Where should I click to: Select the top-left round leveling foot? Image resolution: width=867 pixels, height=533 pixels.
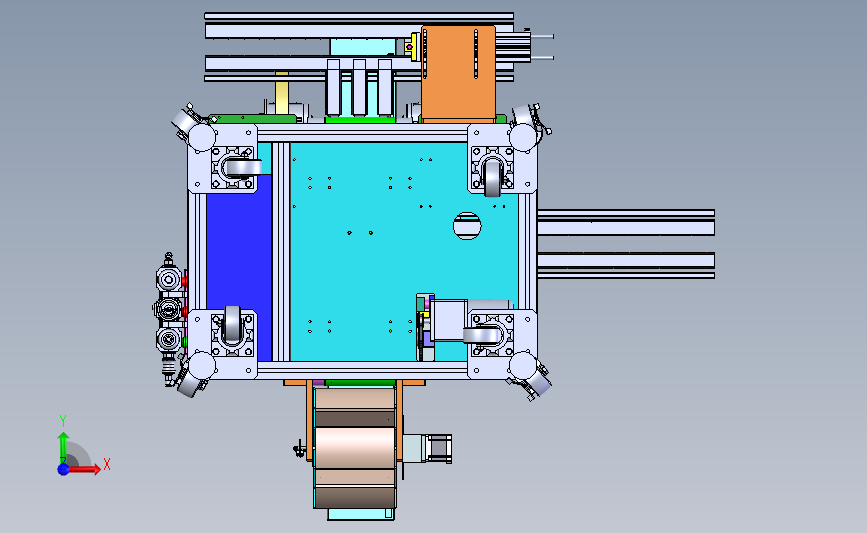coord(202,137)
